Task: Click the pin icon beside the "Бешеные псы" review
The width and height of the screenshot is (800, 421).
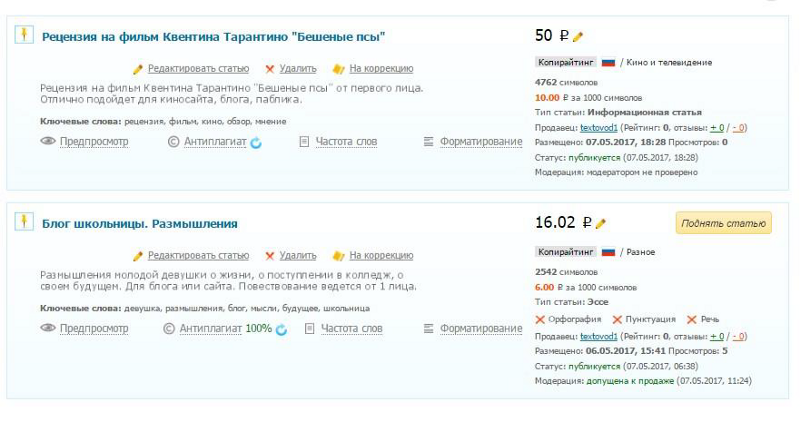Action: click(x=23, y=35)
